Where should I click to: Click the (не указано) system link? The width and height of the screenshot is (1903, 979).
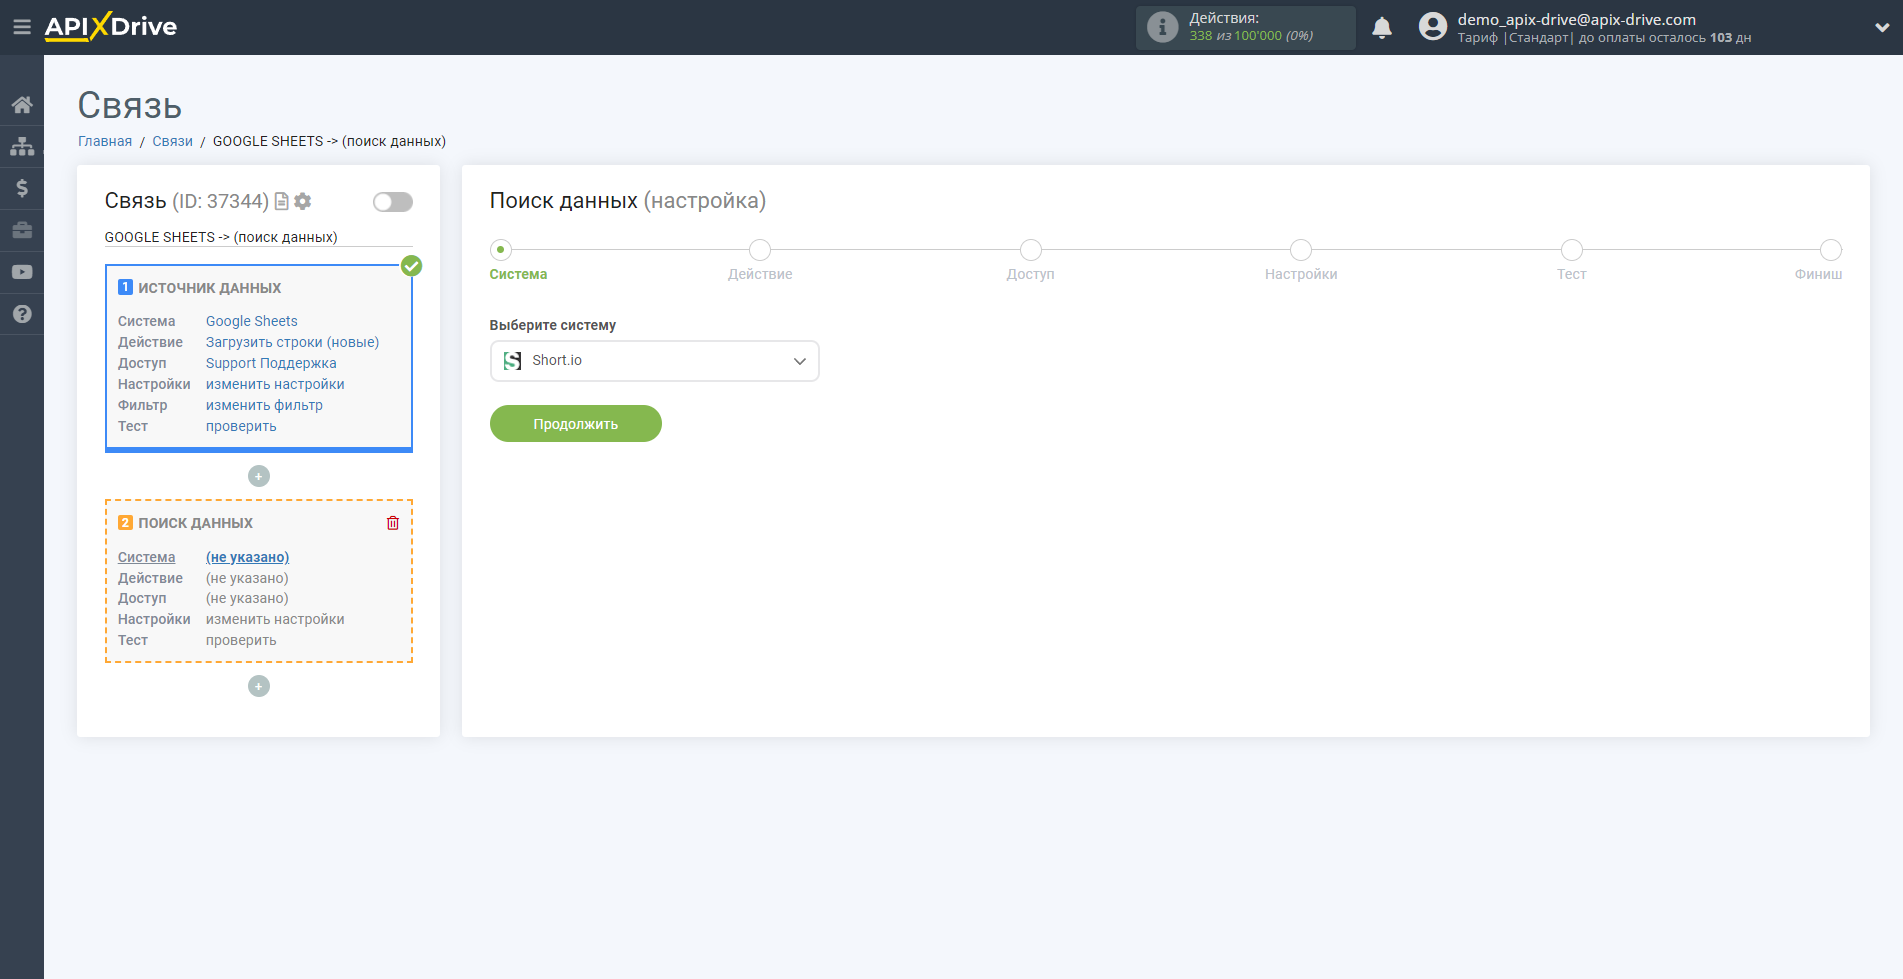tap(247, 557)
